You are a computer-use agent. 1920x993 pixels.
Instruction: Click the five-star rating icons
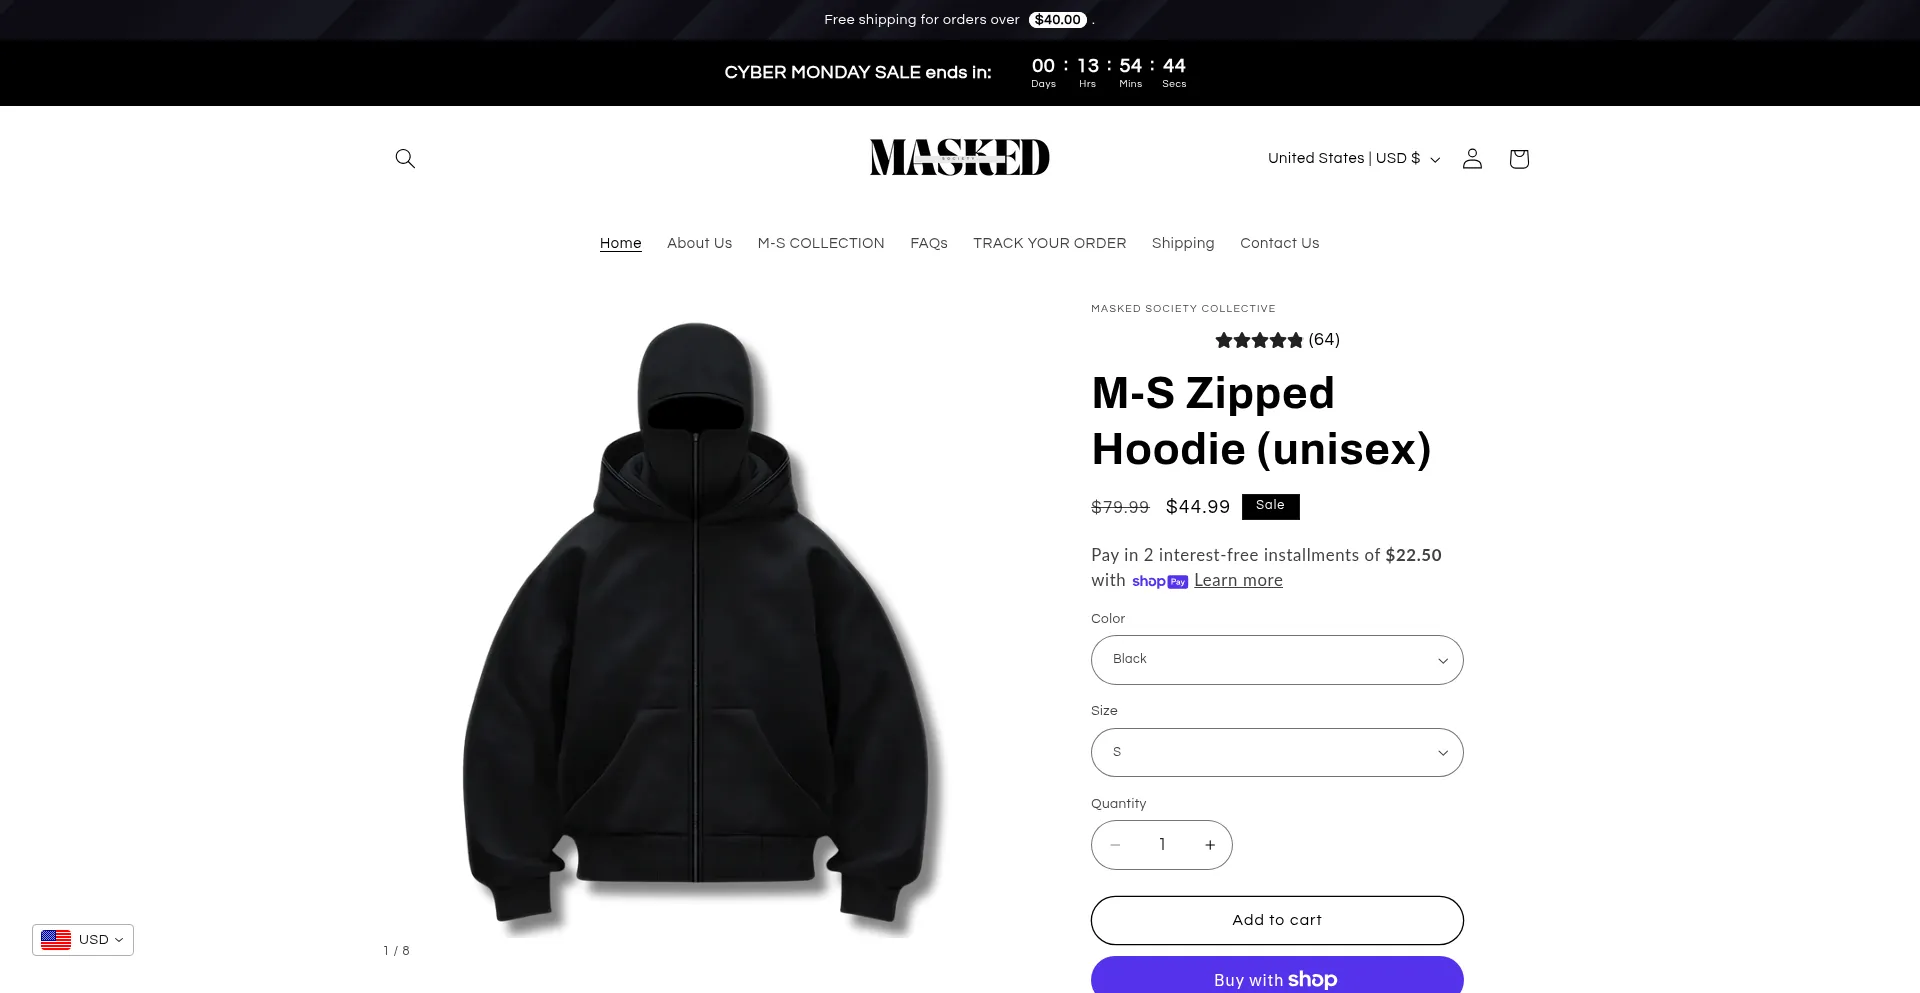(1259, 340)
